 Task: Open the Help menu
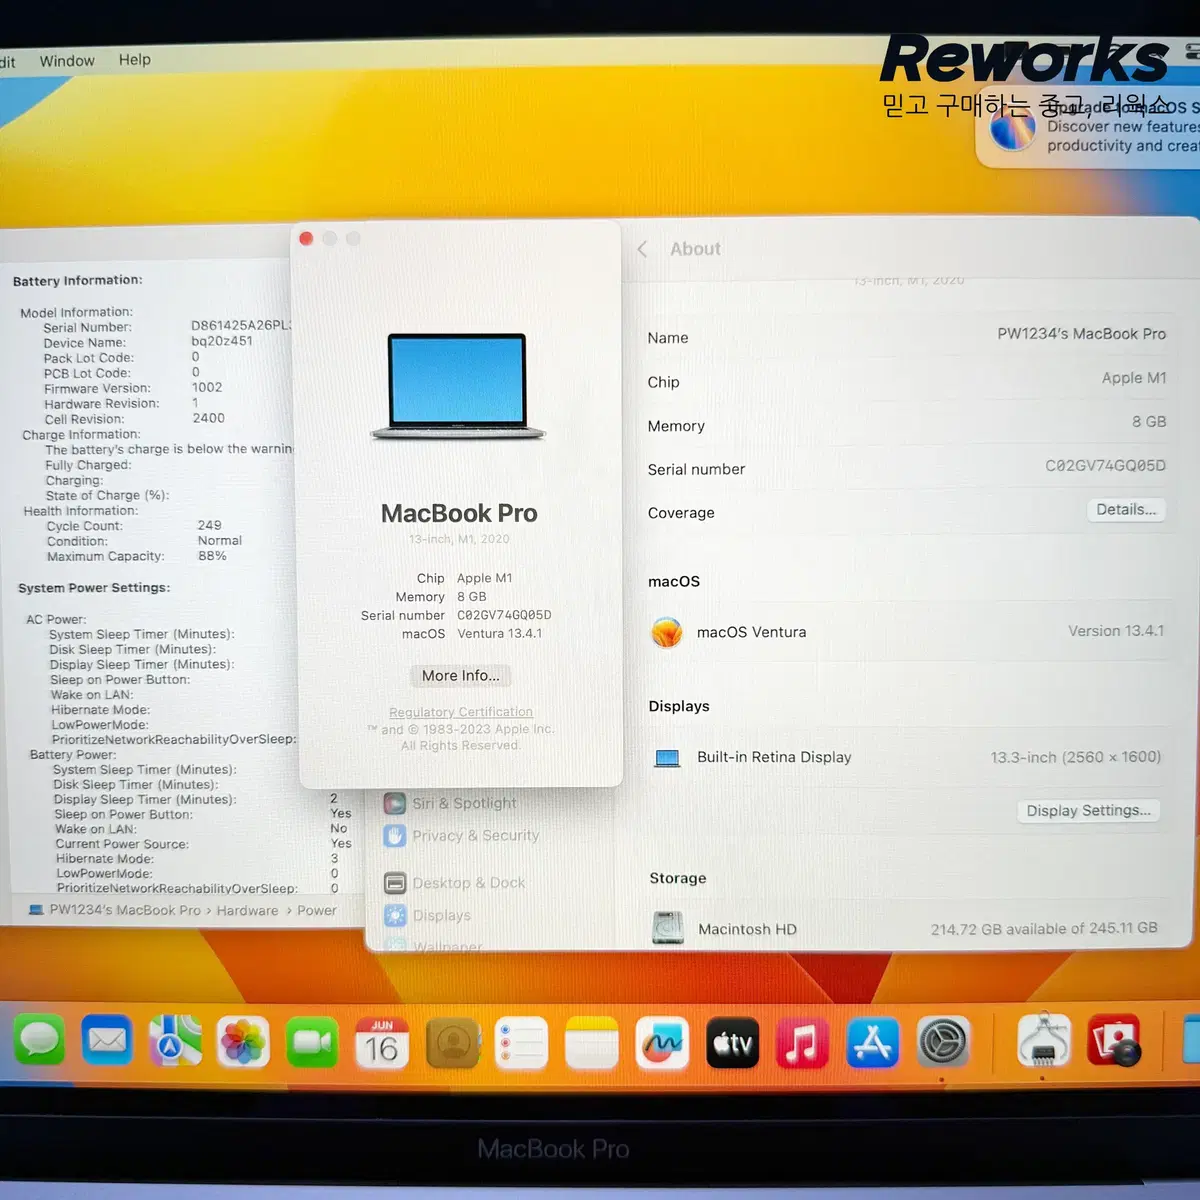[134, 60]
